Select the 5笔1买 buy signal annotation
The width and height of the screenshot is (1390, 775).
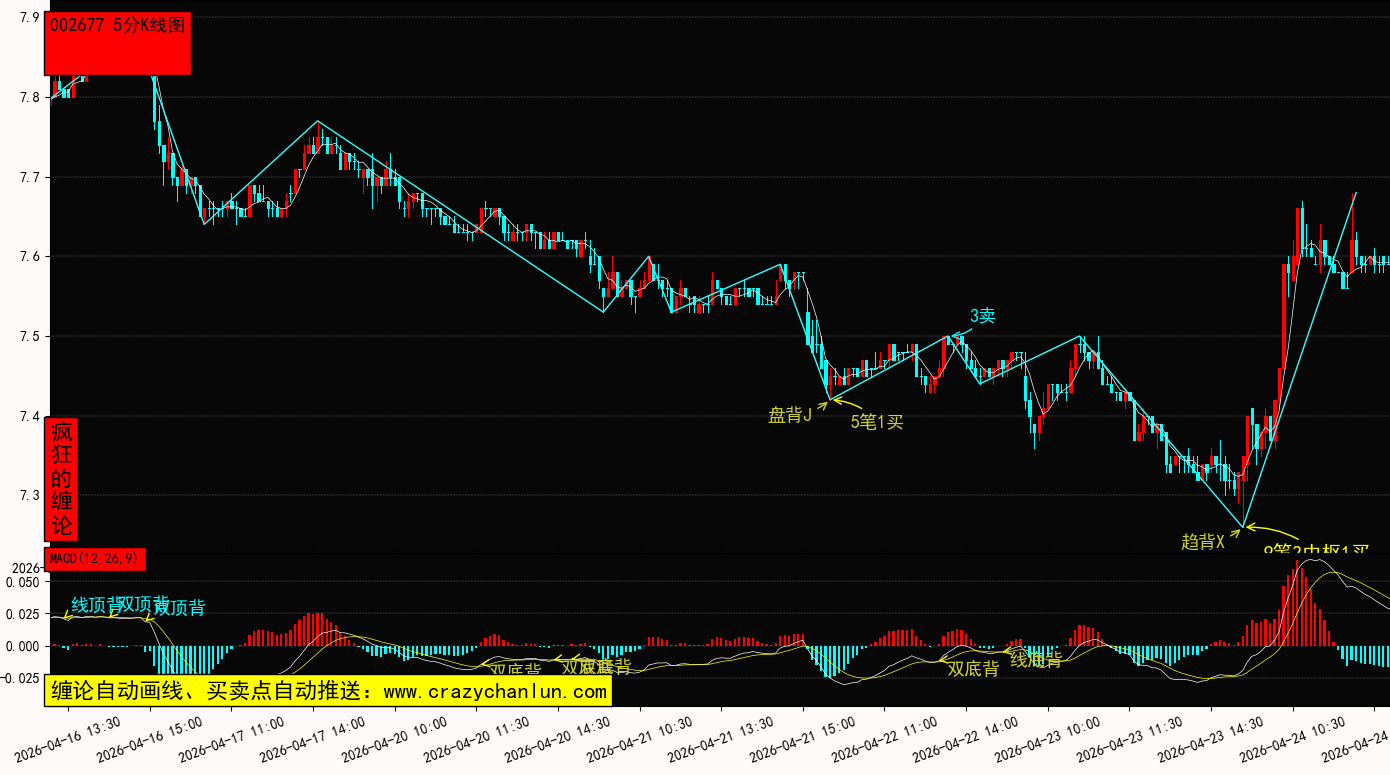[876, 422]
